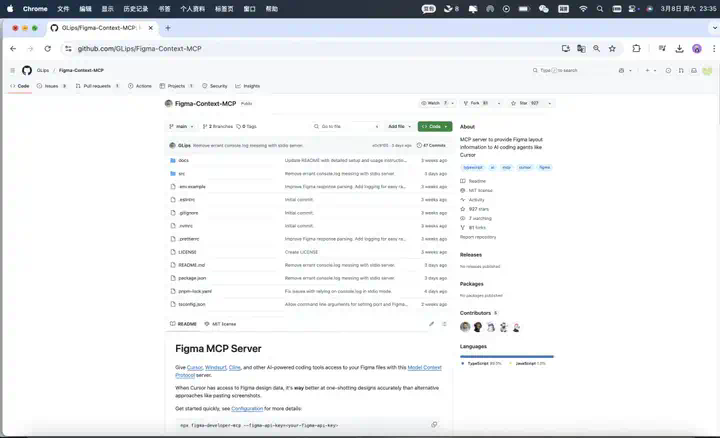The height and width of the screenshot is (438, 720).
Task: Open the GitHub homepage via the Octocat logo
Action: [27, 70]
